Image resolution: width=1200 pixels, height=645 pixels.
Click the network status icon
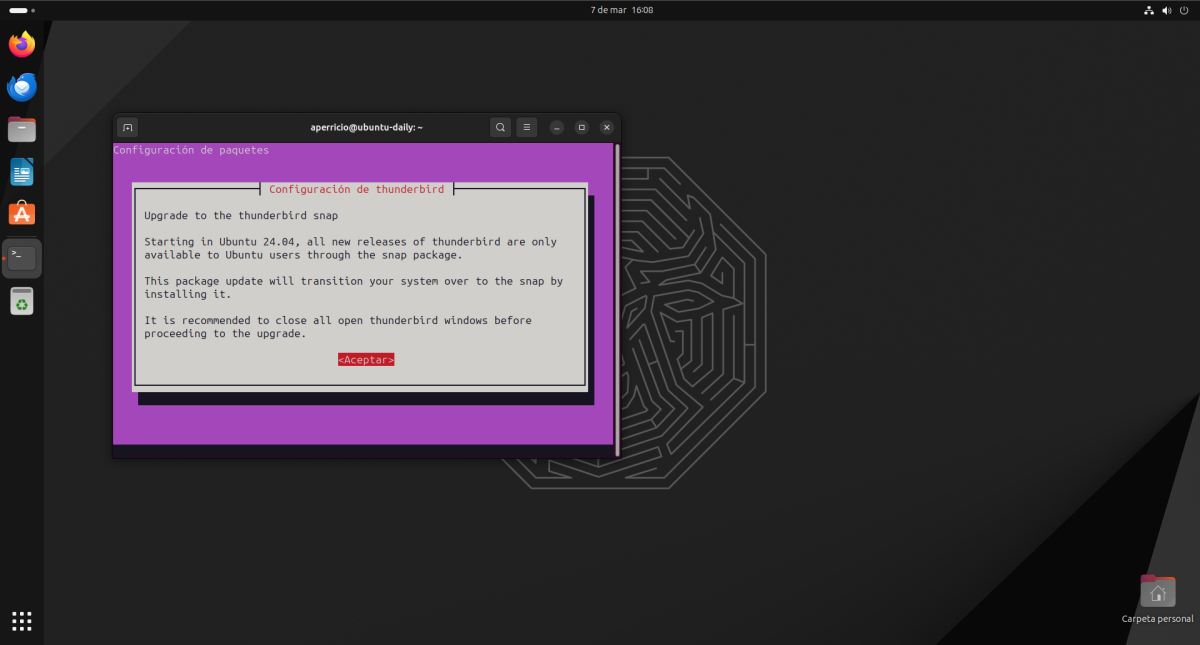[1148, 10]
